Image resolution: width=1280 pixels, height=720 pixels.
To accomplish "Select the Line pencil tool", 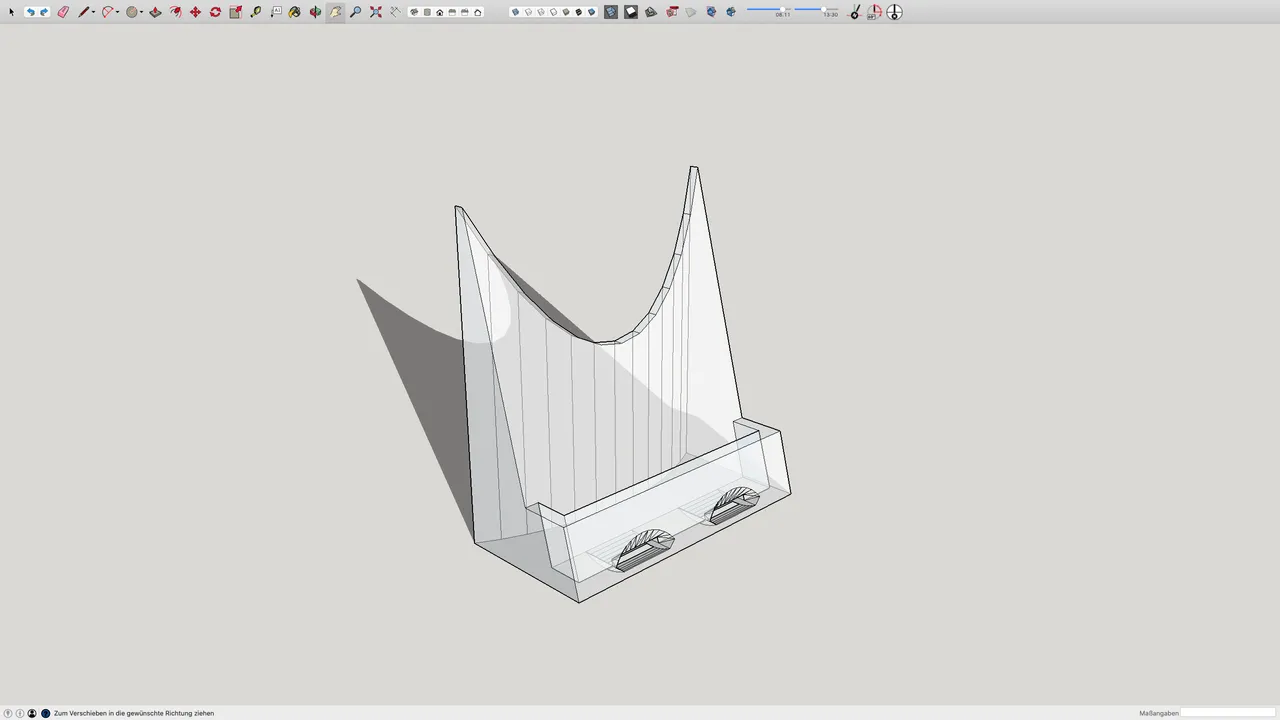I will [x=84, y=12].
